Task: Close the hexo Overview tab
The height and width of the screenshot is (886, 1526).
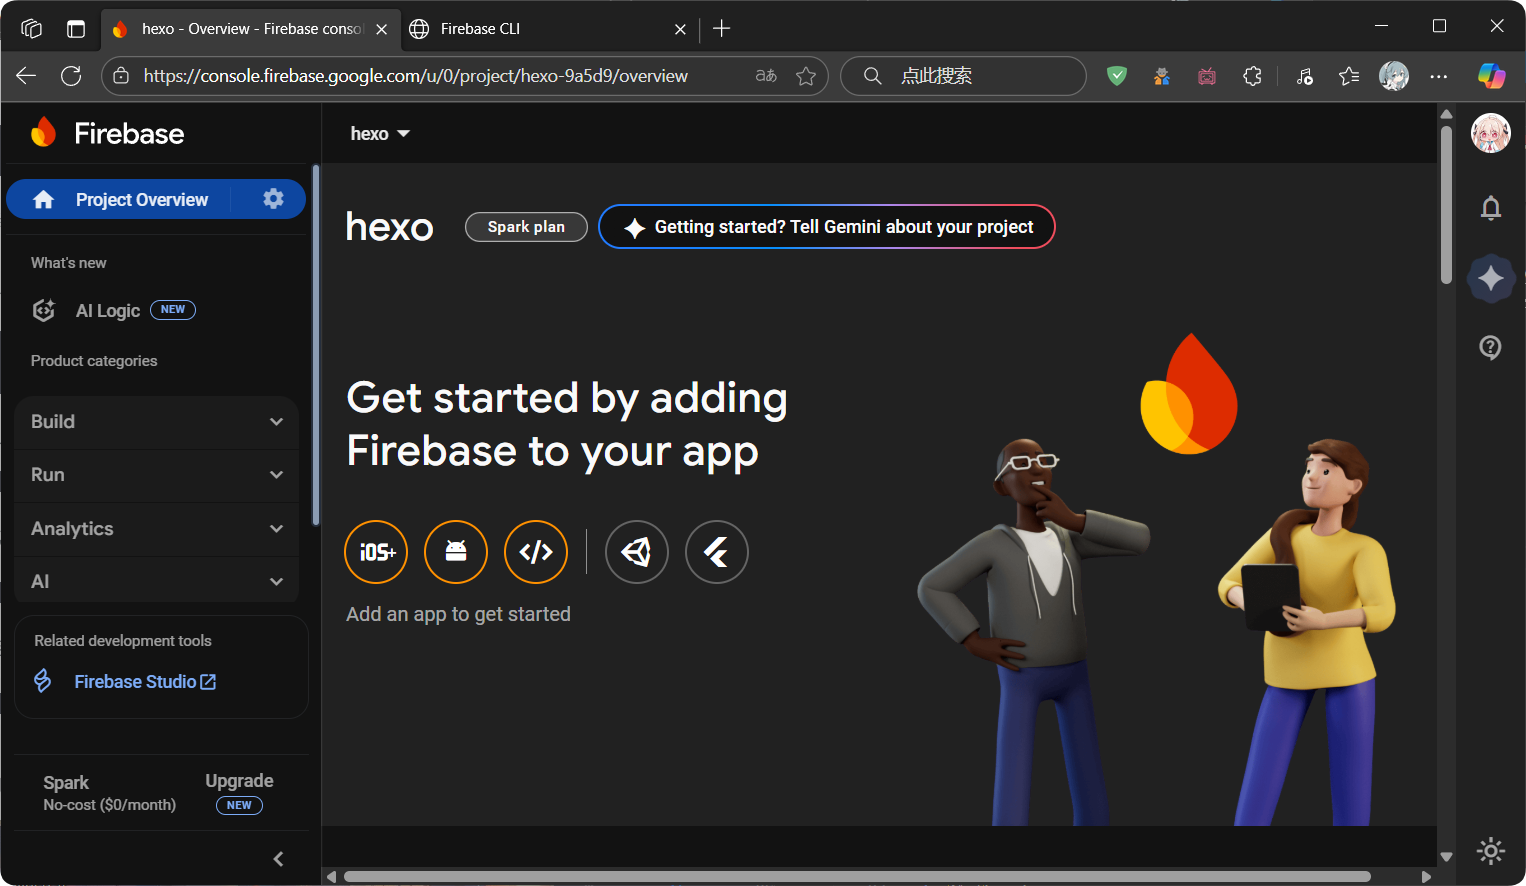Action: pyautogui.click(x=381, y=29)
